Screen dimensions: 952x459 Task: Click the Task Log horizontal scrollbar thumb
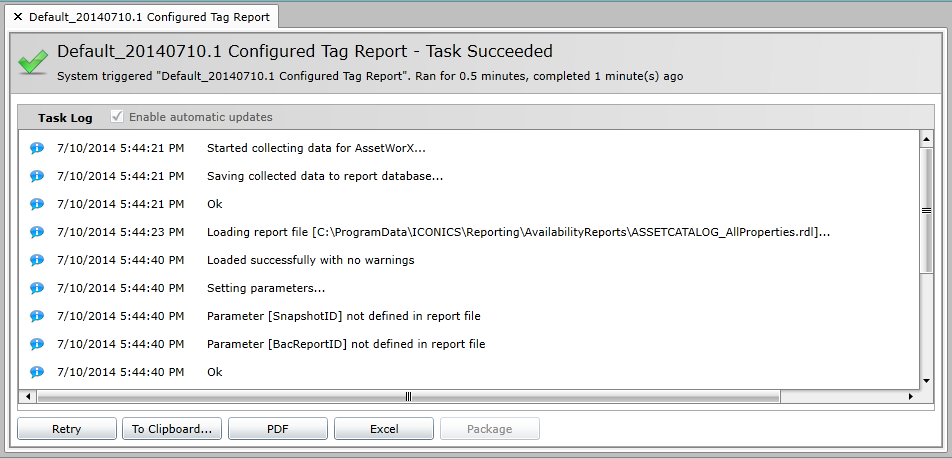point(408,397)
